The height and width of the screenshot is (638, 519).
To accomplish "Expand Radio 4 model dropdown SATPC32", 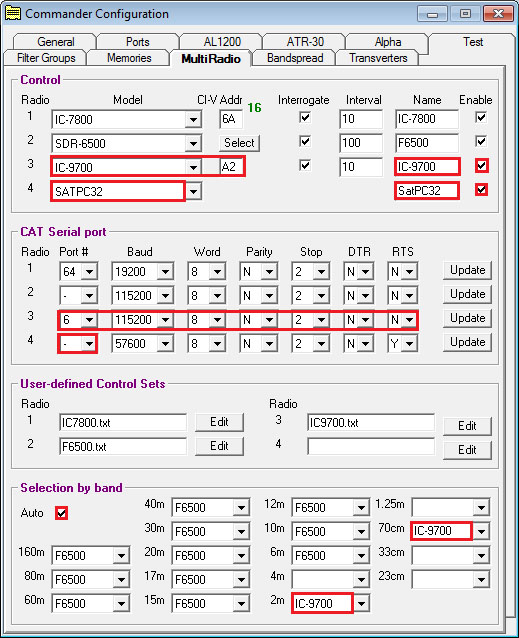I will 193,191.
